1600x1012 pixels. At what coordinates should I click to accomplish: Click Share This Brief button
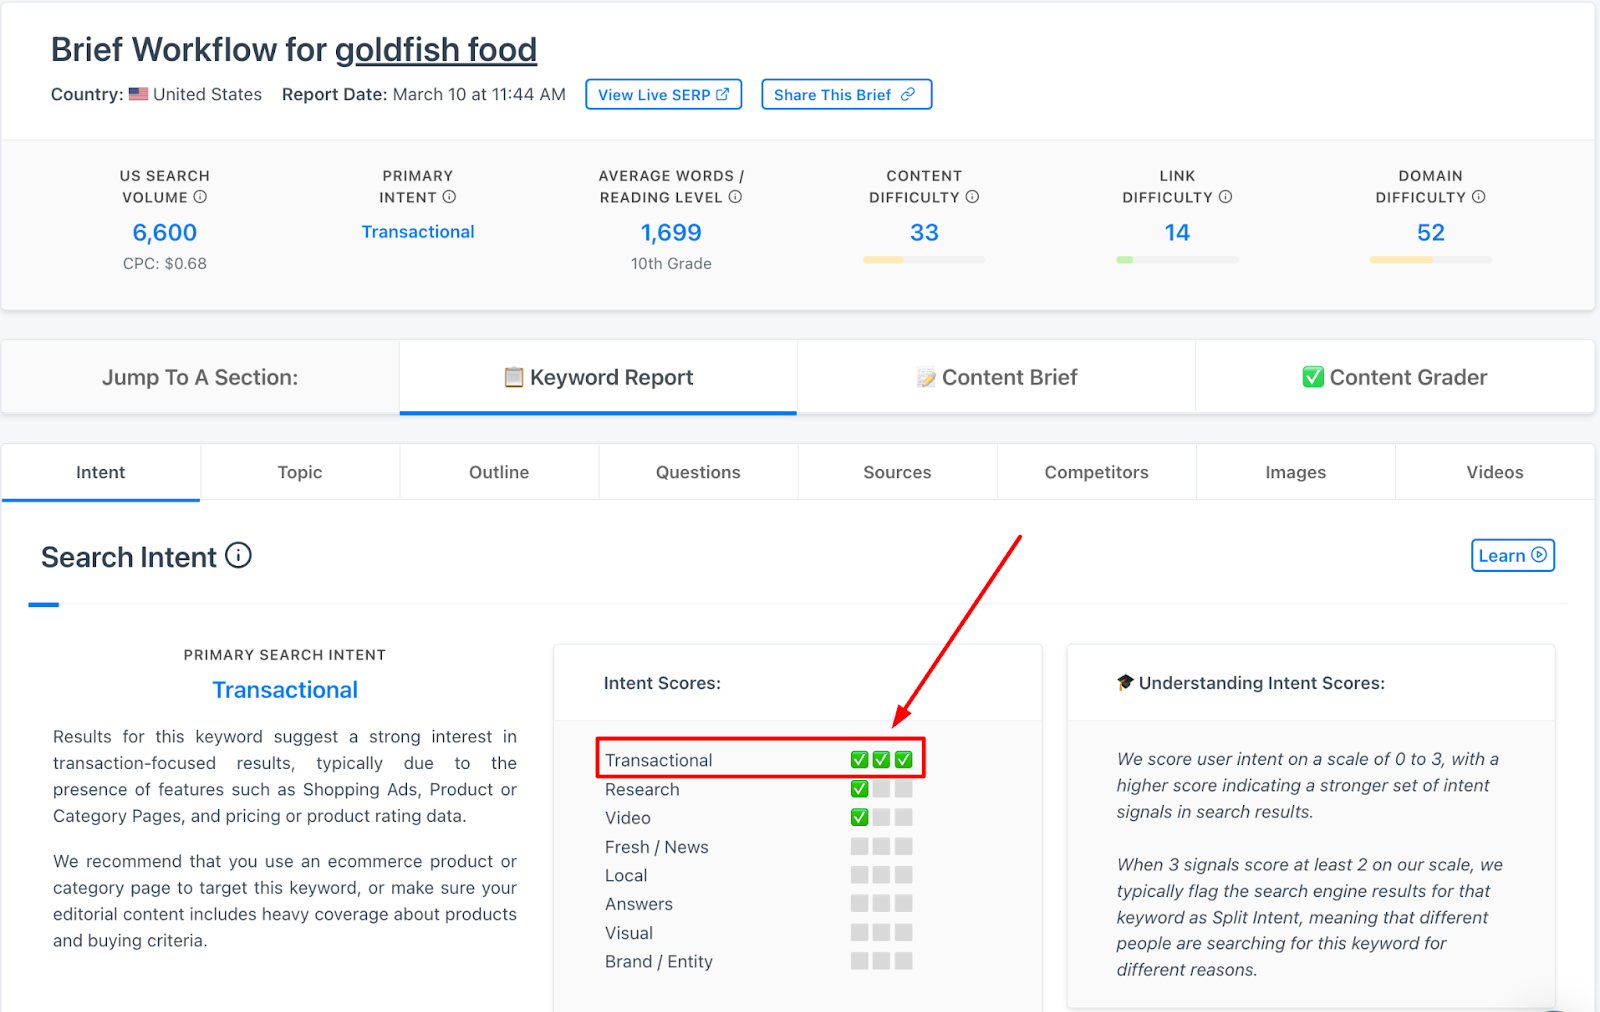pos(846,95)
